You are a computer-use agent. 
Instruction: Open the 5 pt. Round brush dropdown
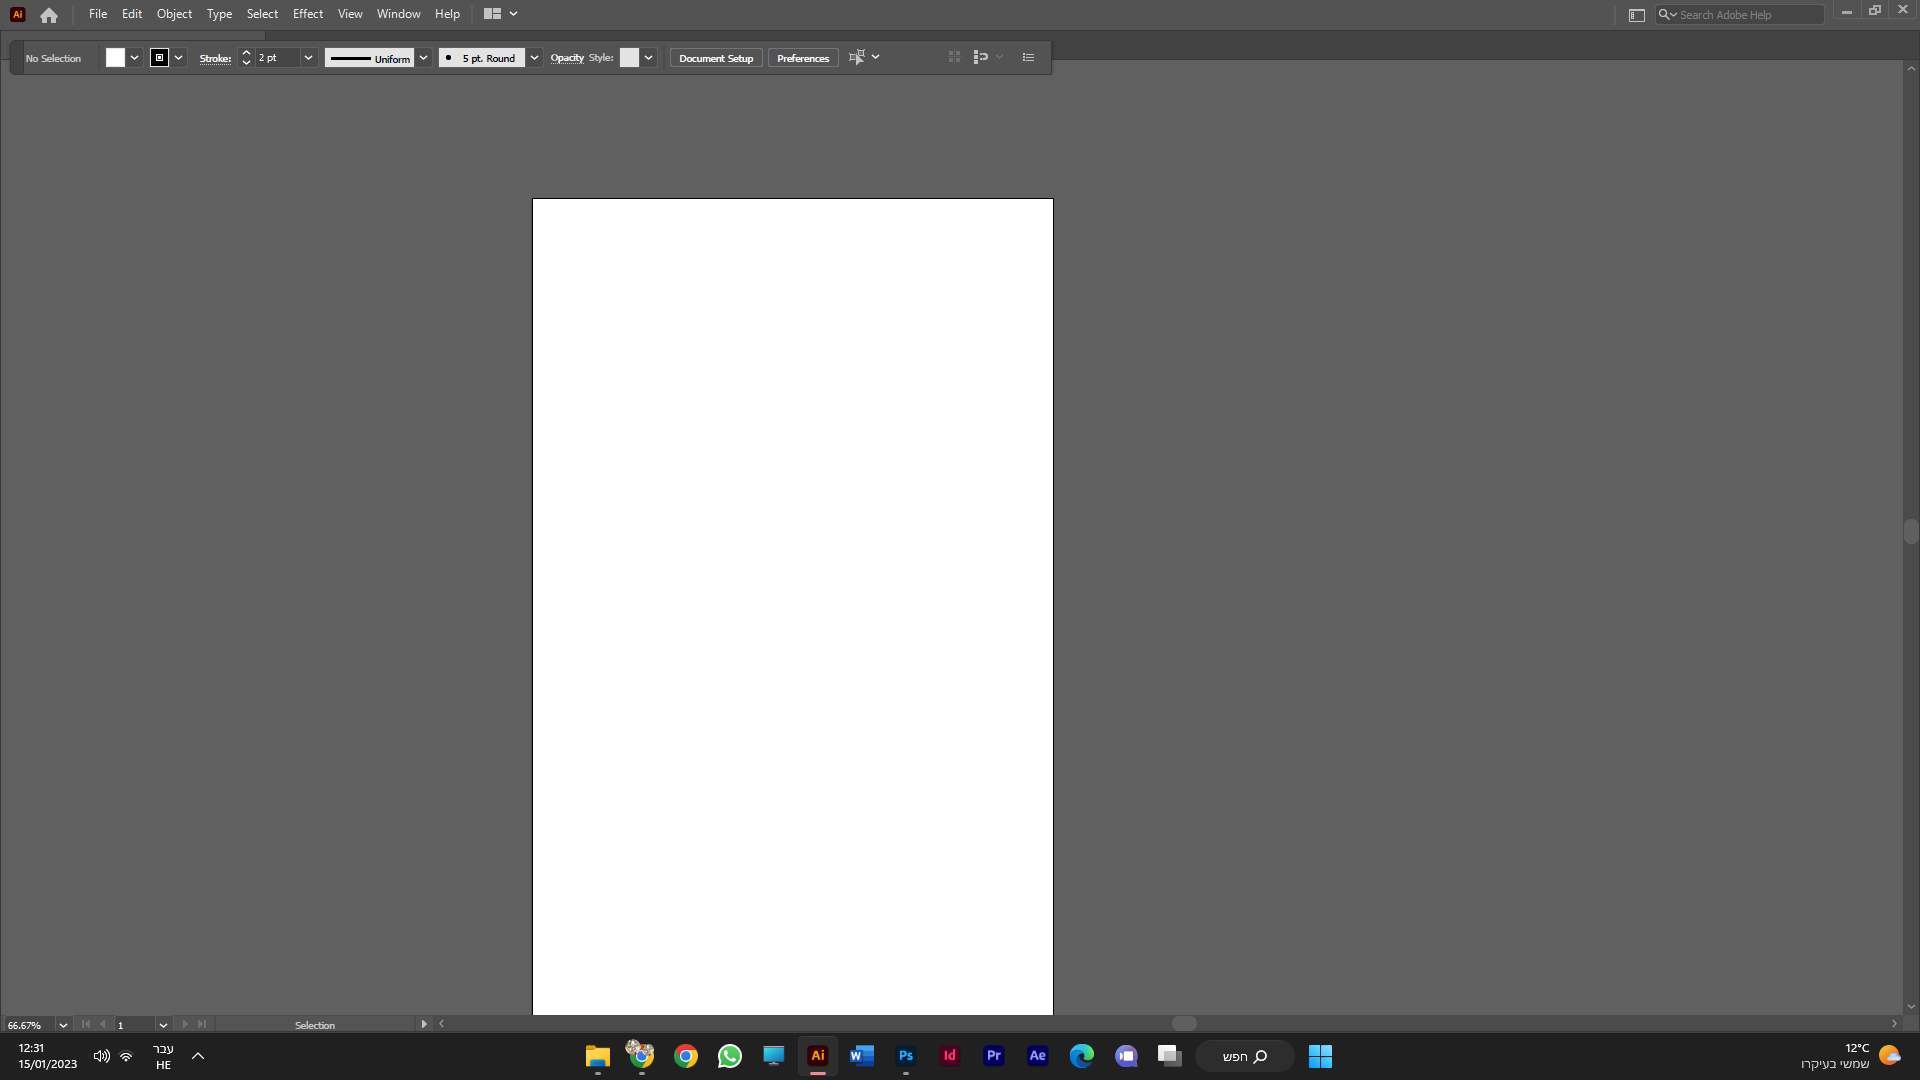(x=534, y=58)
